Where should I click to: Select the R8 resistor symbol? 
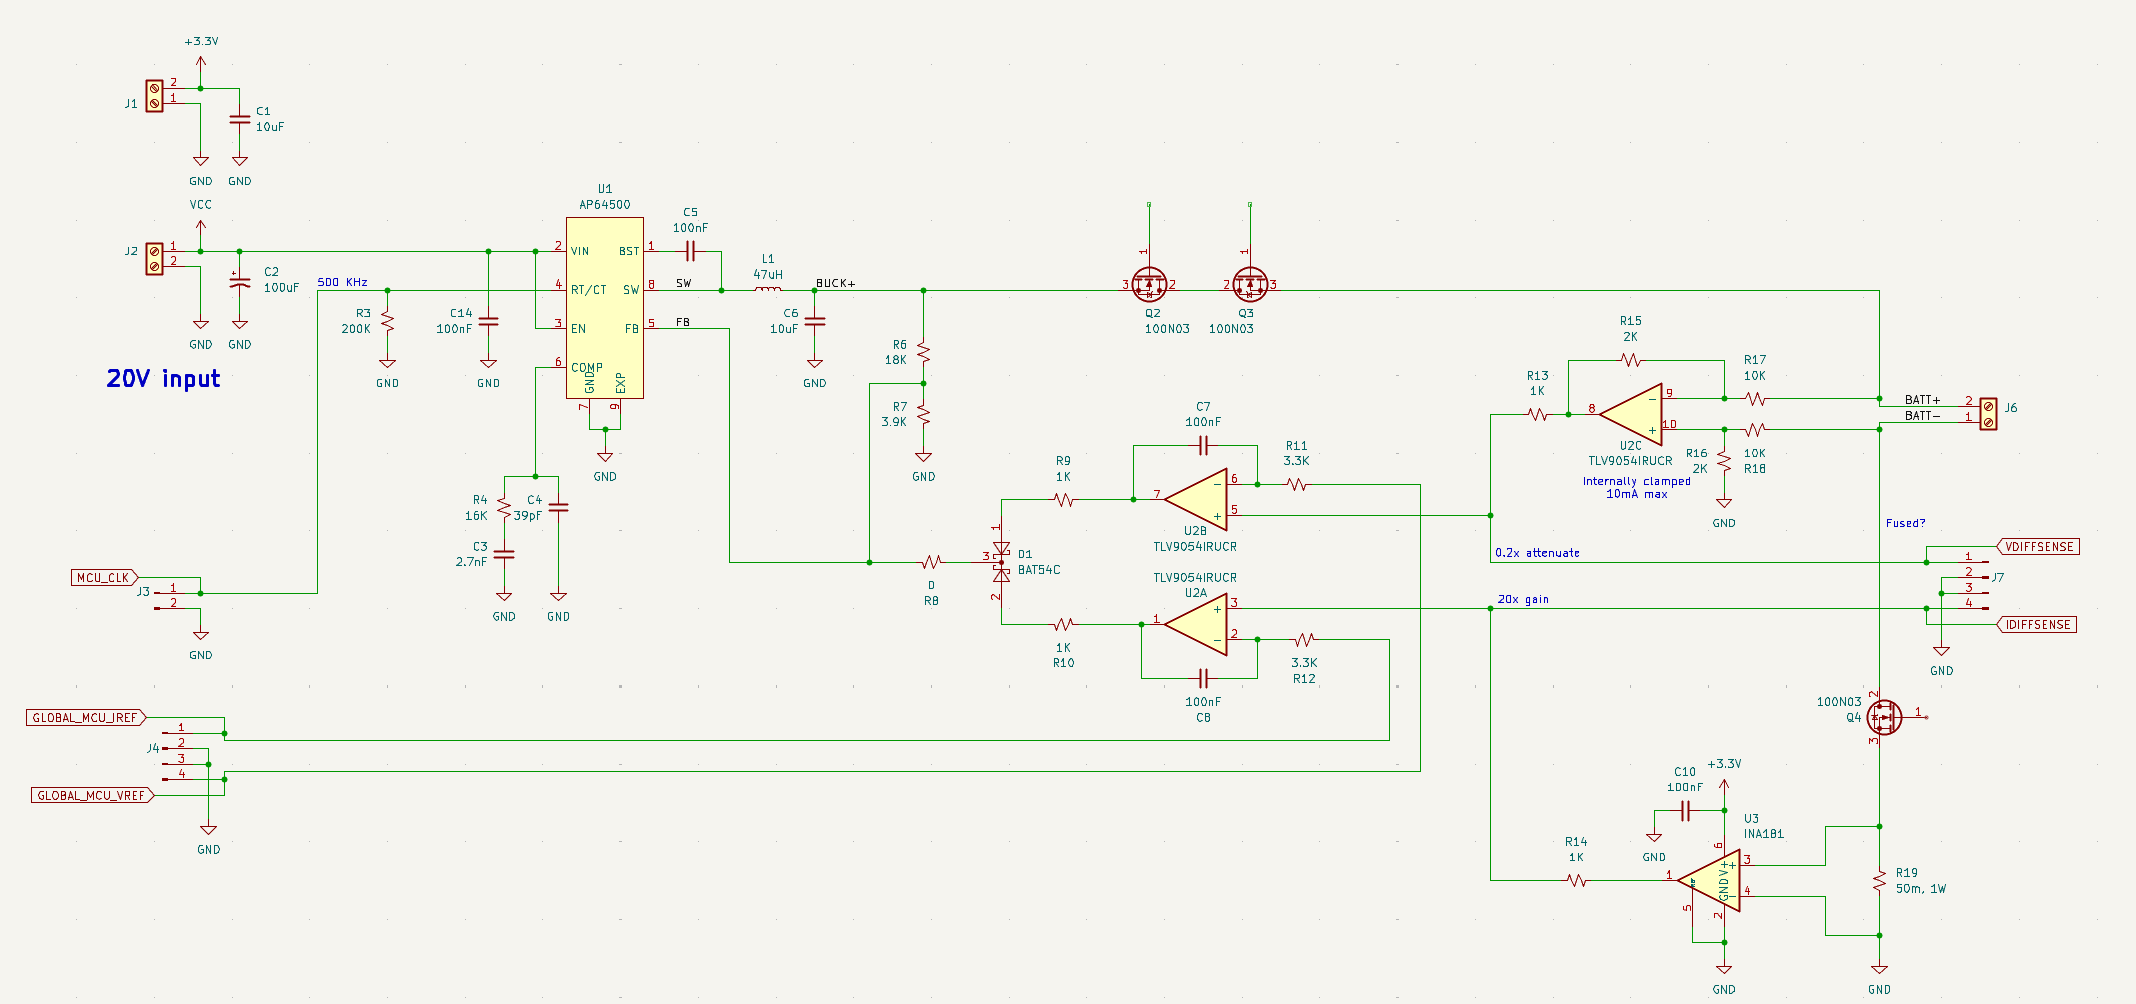tap(931, 562)
